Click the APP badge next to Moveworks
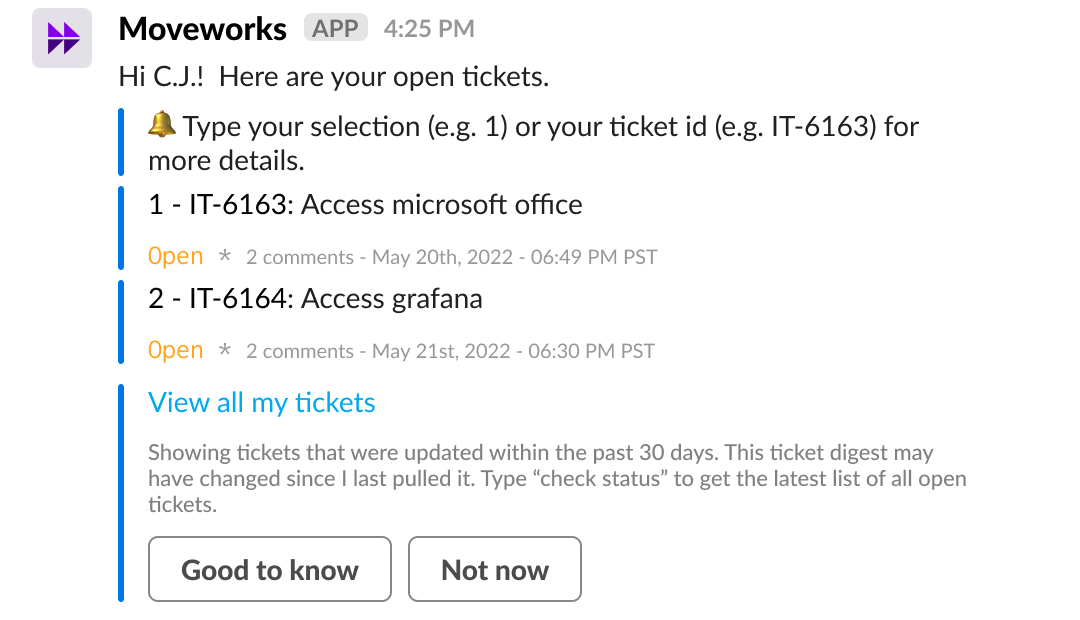This screenshot has width=1080, height=620. click(x=335, y=29)
